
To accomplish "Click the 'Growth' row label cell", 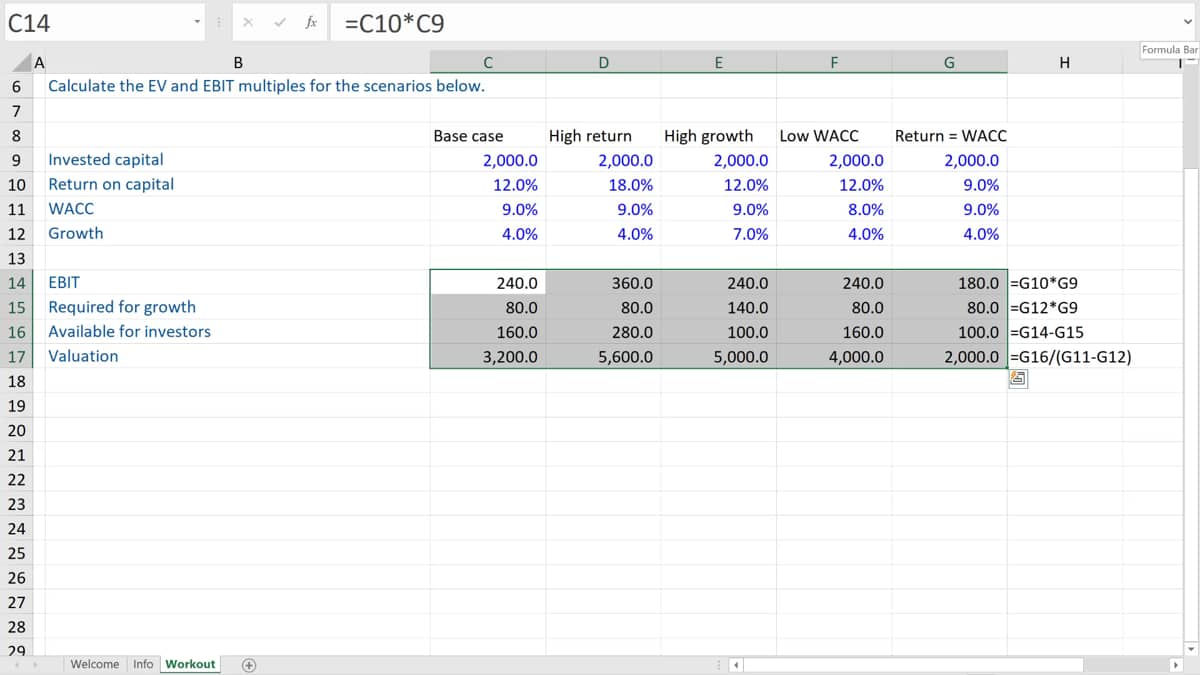I will point(237,233).
